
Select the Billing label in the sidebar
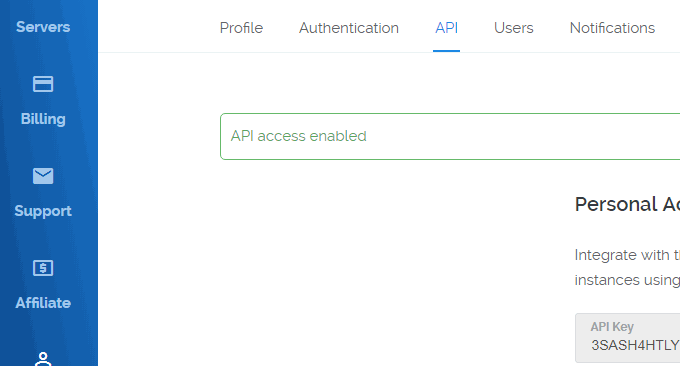[43, 119]
